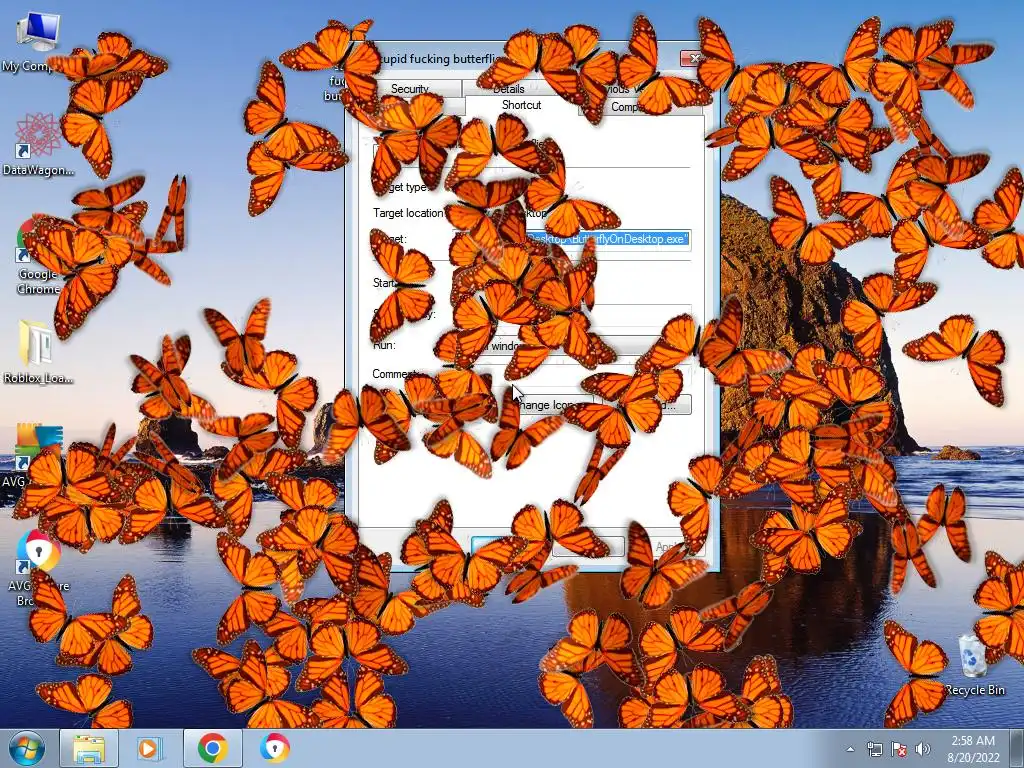Open the My Computer desktop icon

coord(37,40)
